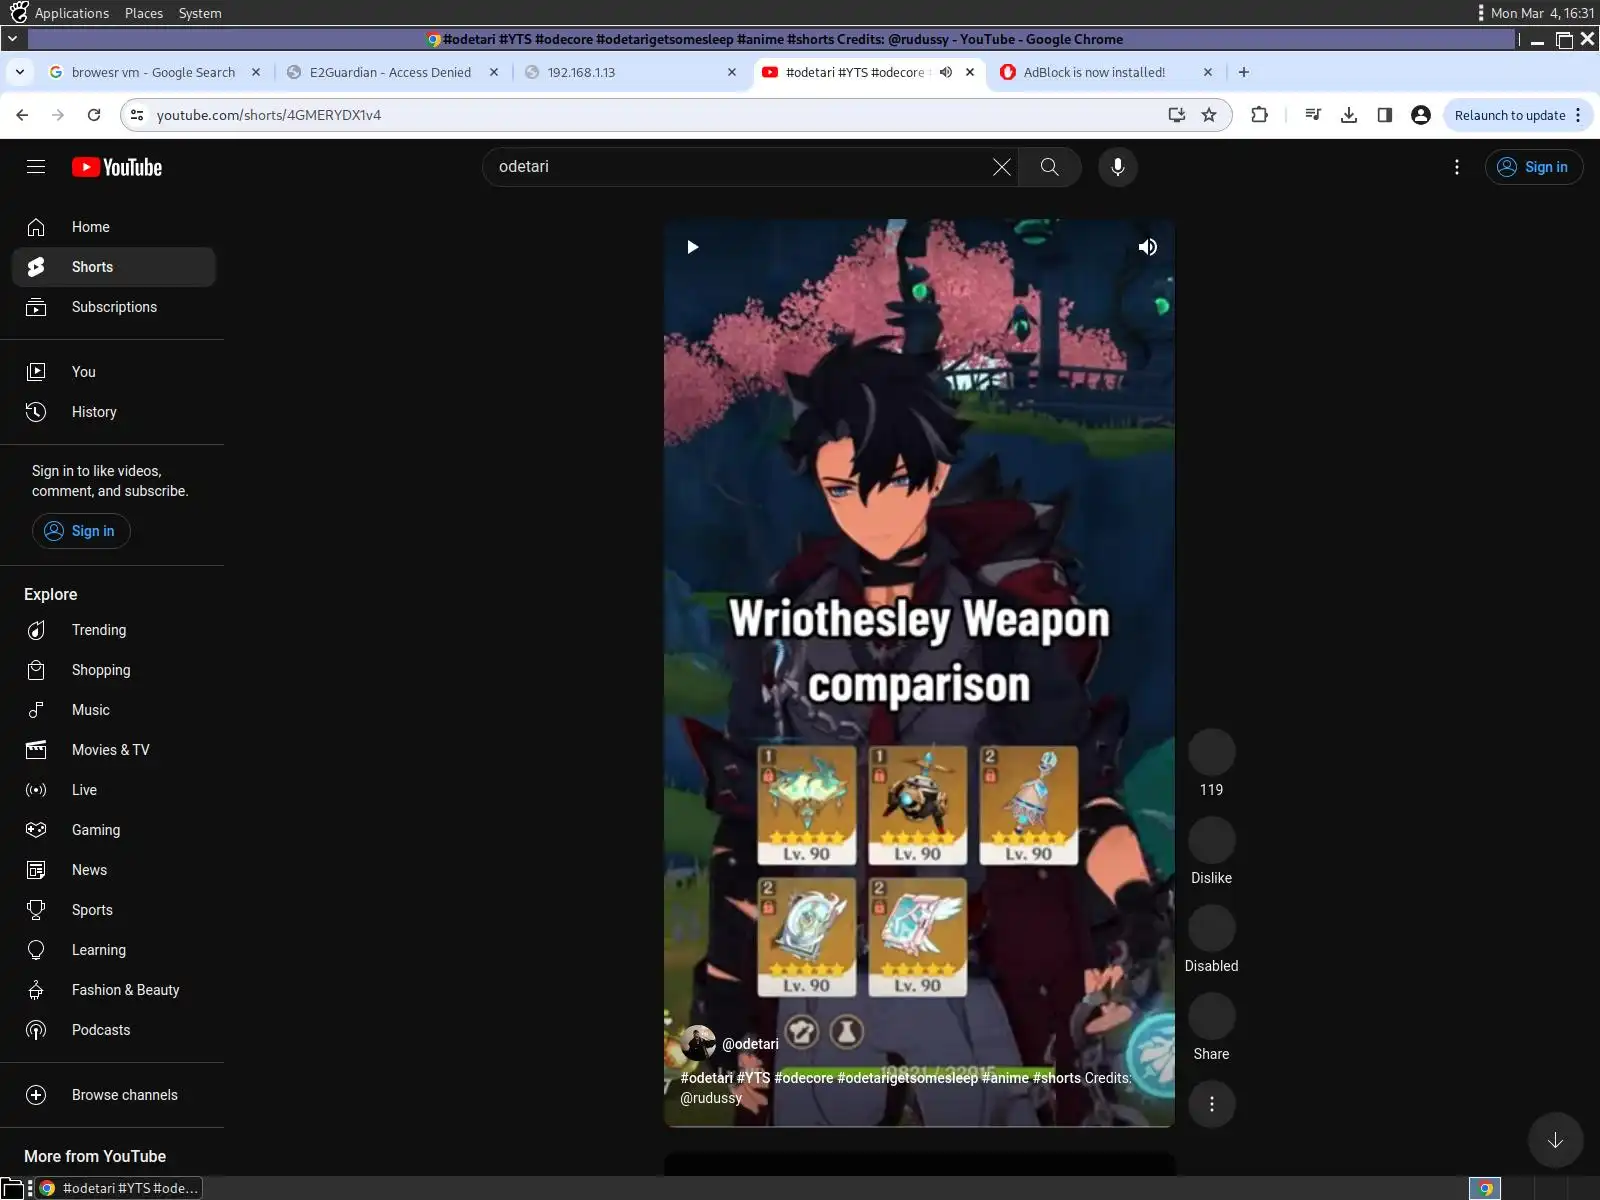Viewport: 1600px width, 1200px height.
Task: Open the Places menu
Action: click(144, 13)
